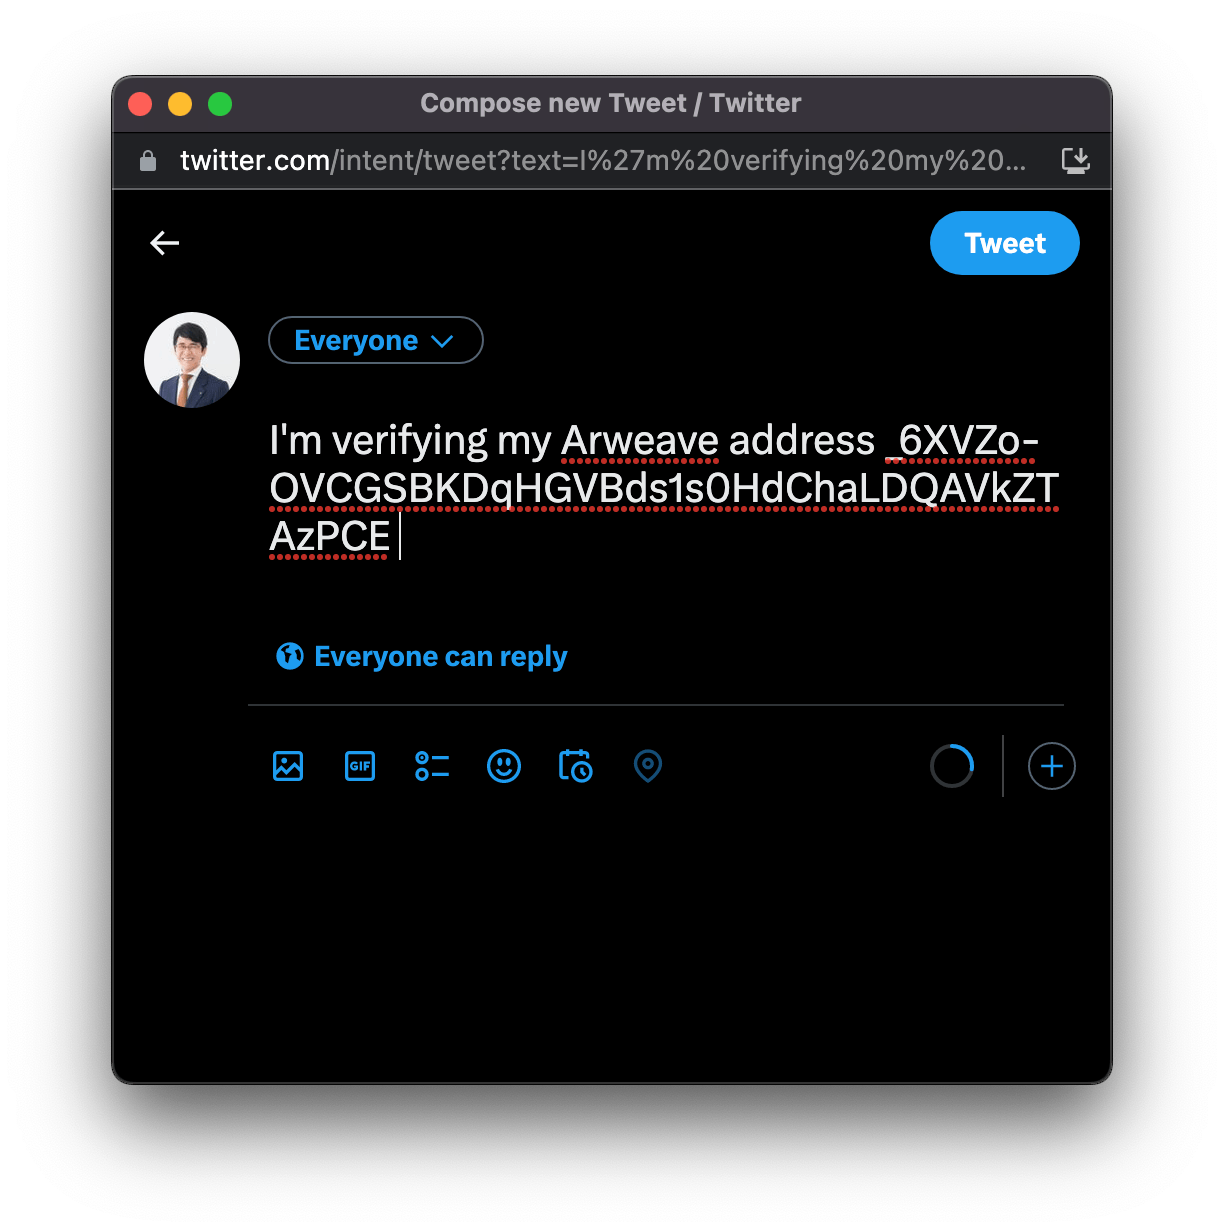Click the install app icon in address bar
The image size is (1224, 1232).
click(1075, 160)
